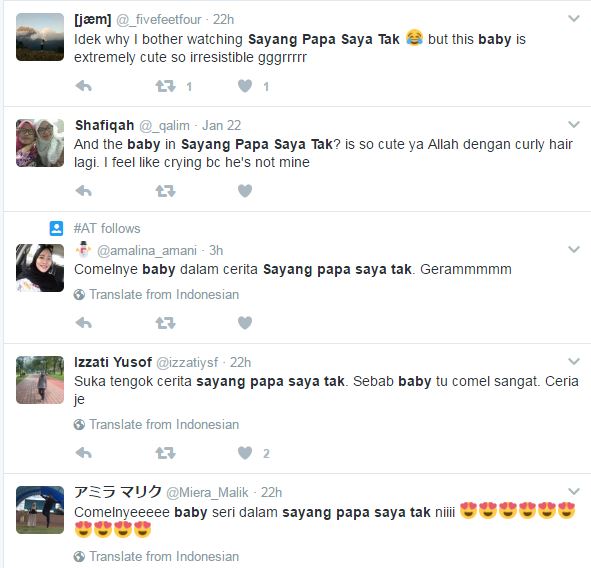Expand options menu for Shafiqah's tweet
This screenshot has width=591, height=568.
pyautogui.click(x=574, y=124)
